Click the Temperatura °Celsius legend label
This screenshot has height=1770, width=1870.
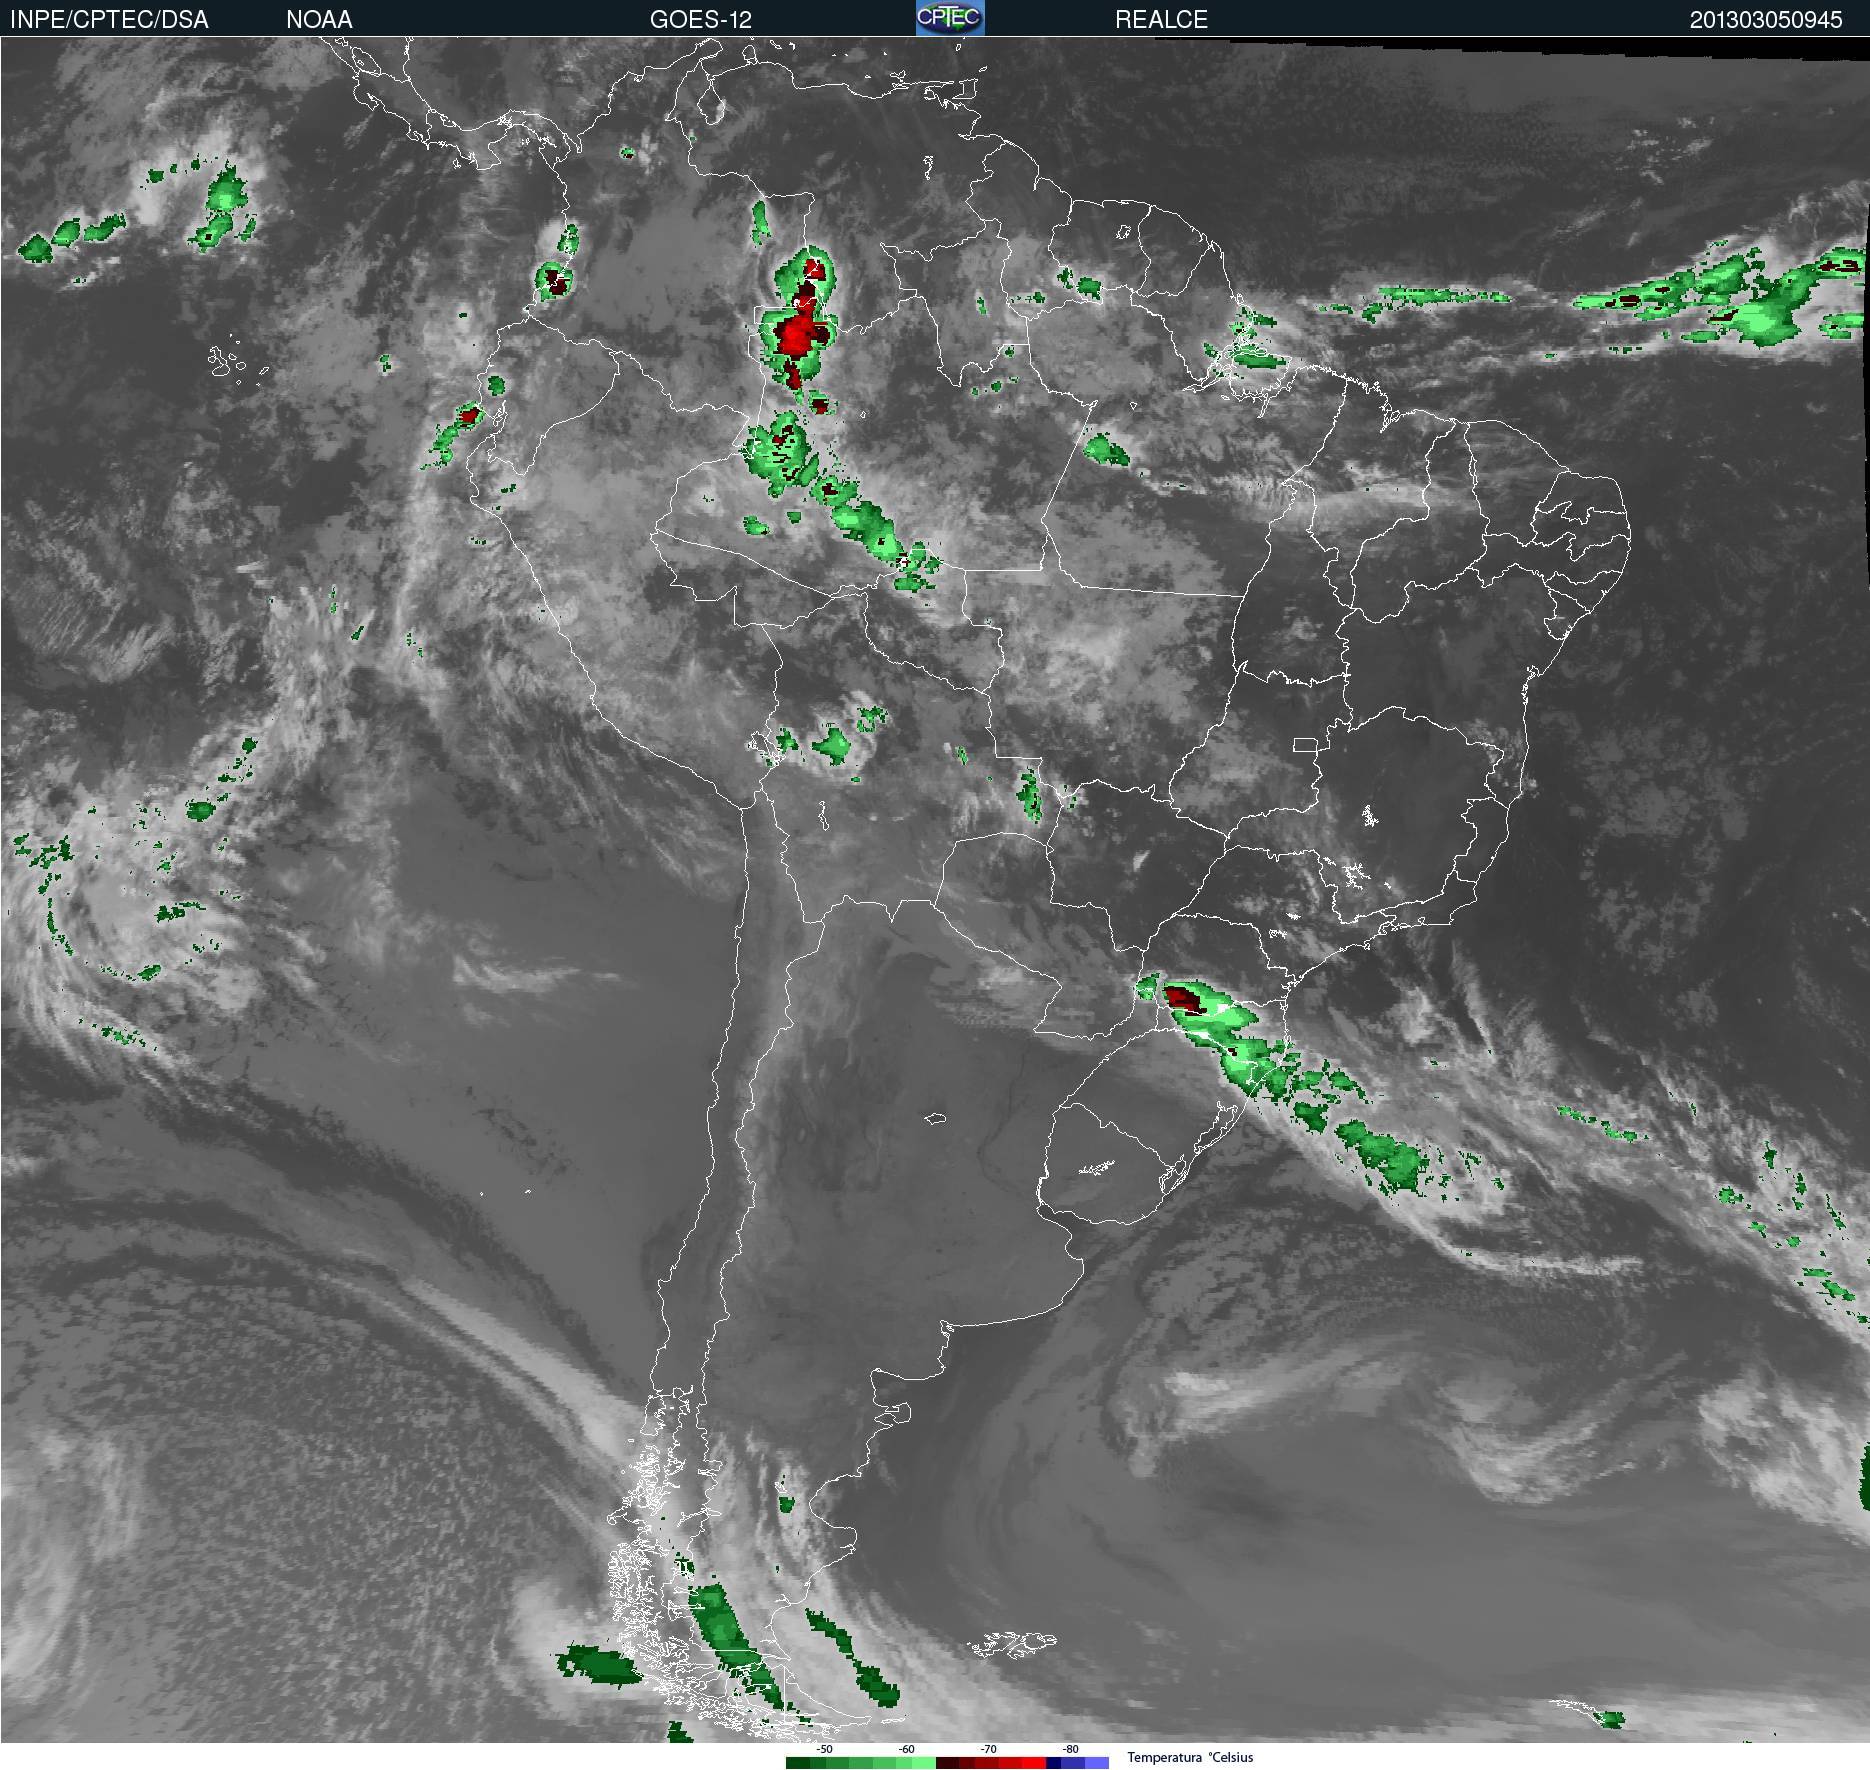coord(1190,1757)
